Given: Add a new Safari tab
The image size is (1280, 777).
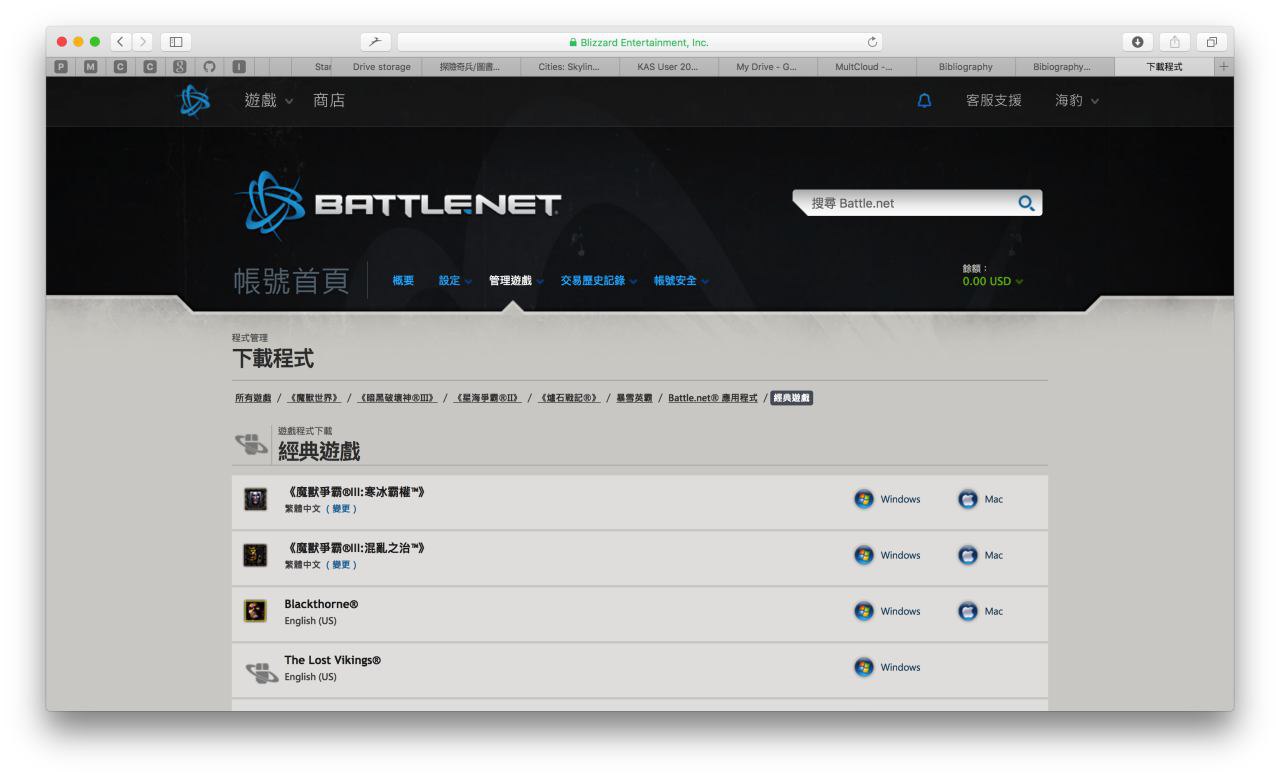Looking at the screenshot, I should coord(1224,67).
